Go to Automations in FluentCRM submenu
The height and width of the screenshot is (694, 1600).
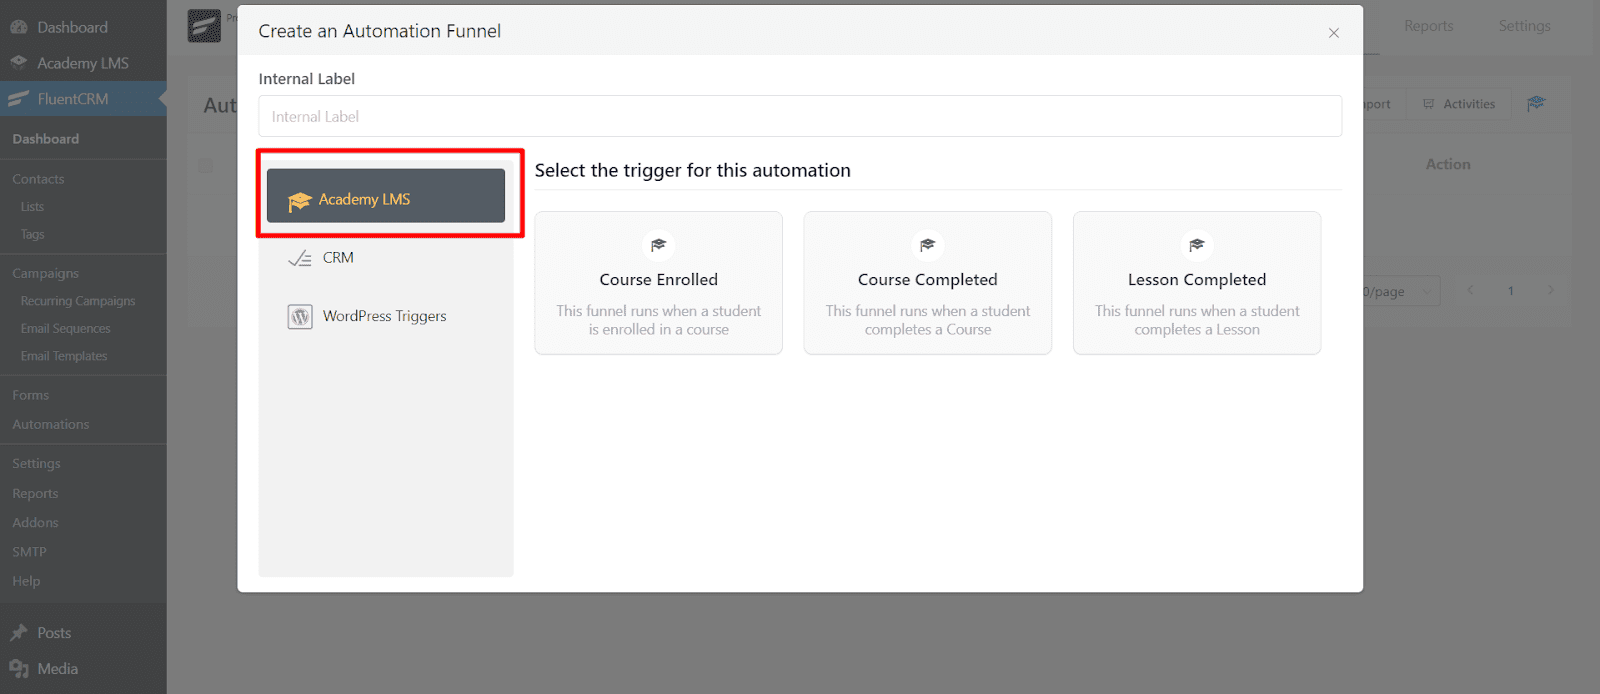pyautogui.click(x=51, y=424)
